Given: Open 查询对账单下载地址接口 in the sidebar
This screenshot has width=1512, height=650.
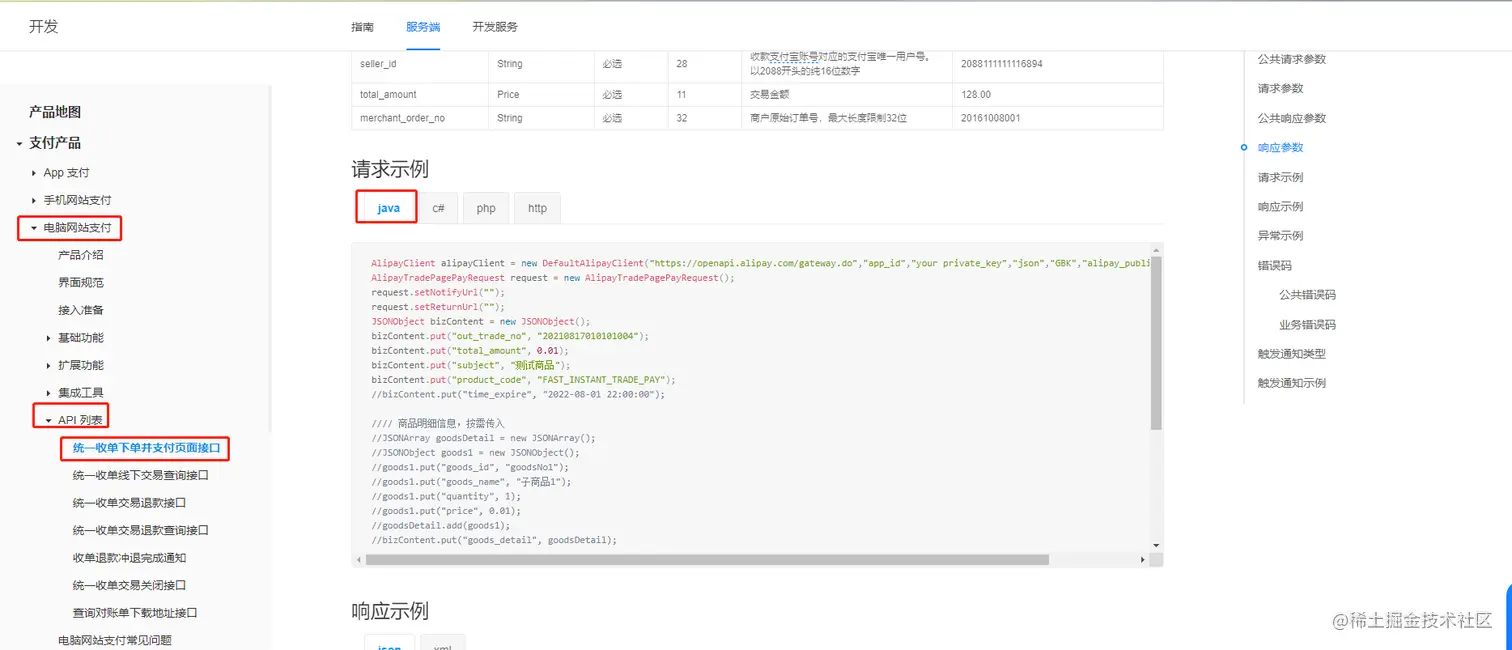Looking at the screenshot, I should point(135,613).
